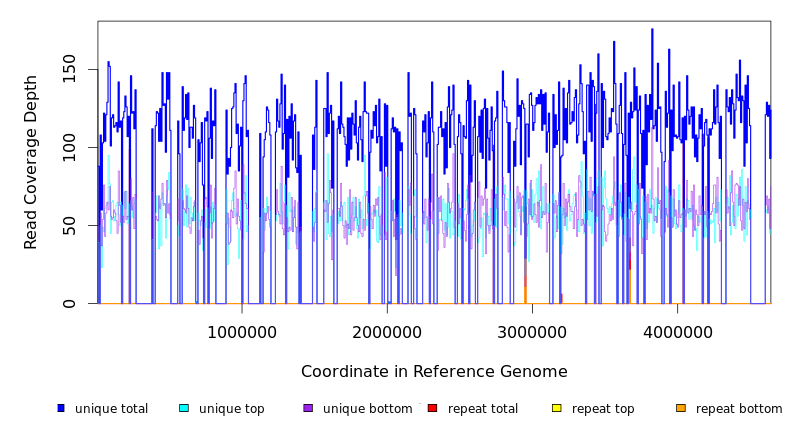Click the purple unique bottom legend swatch
The image size is (792, 432).
coord(308,408)
